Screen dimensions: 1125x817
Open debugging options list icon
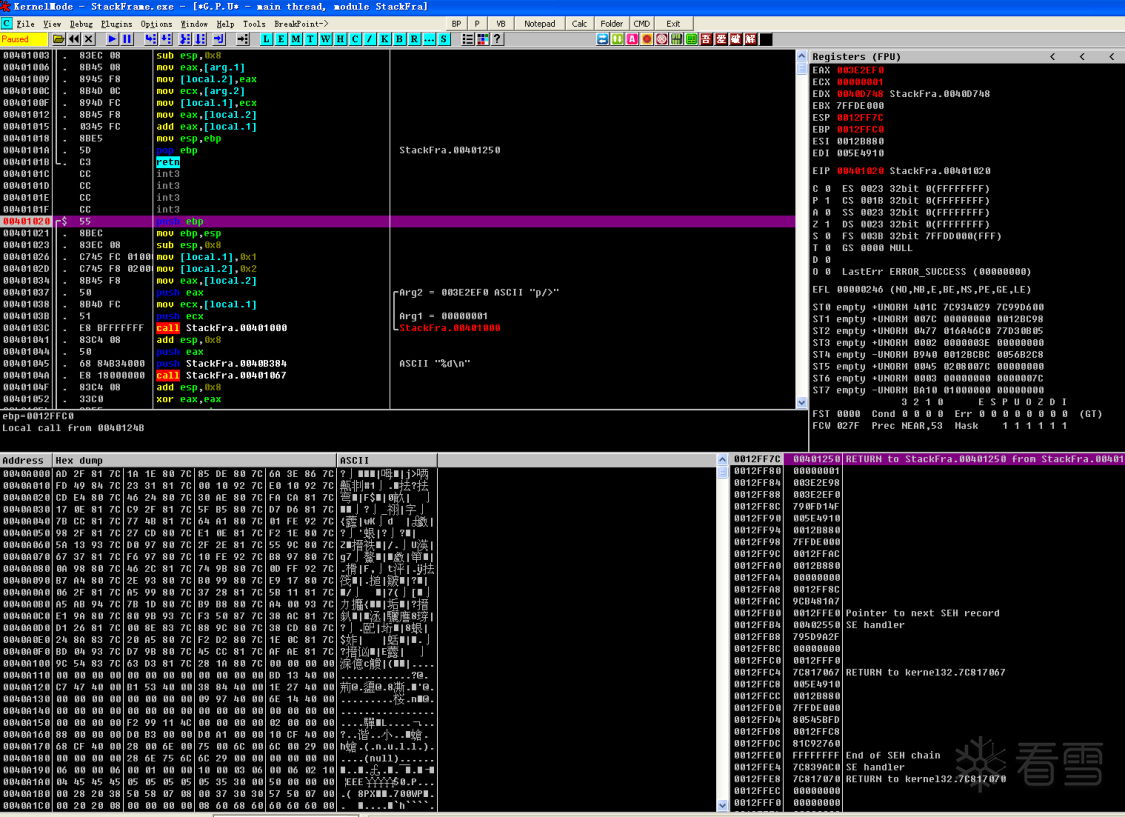coord(468,39)
